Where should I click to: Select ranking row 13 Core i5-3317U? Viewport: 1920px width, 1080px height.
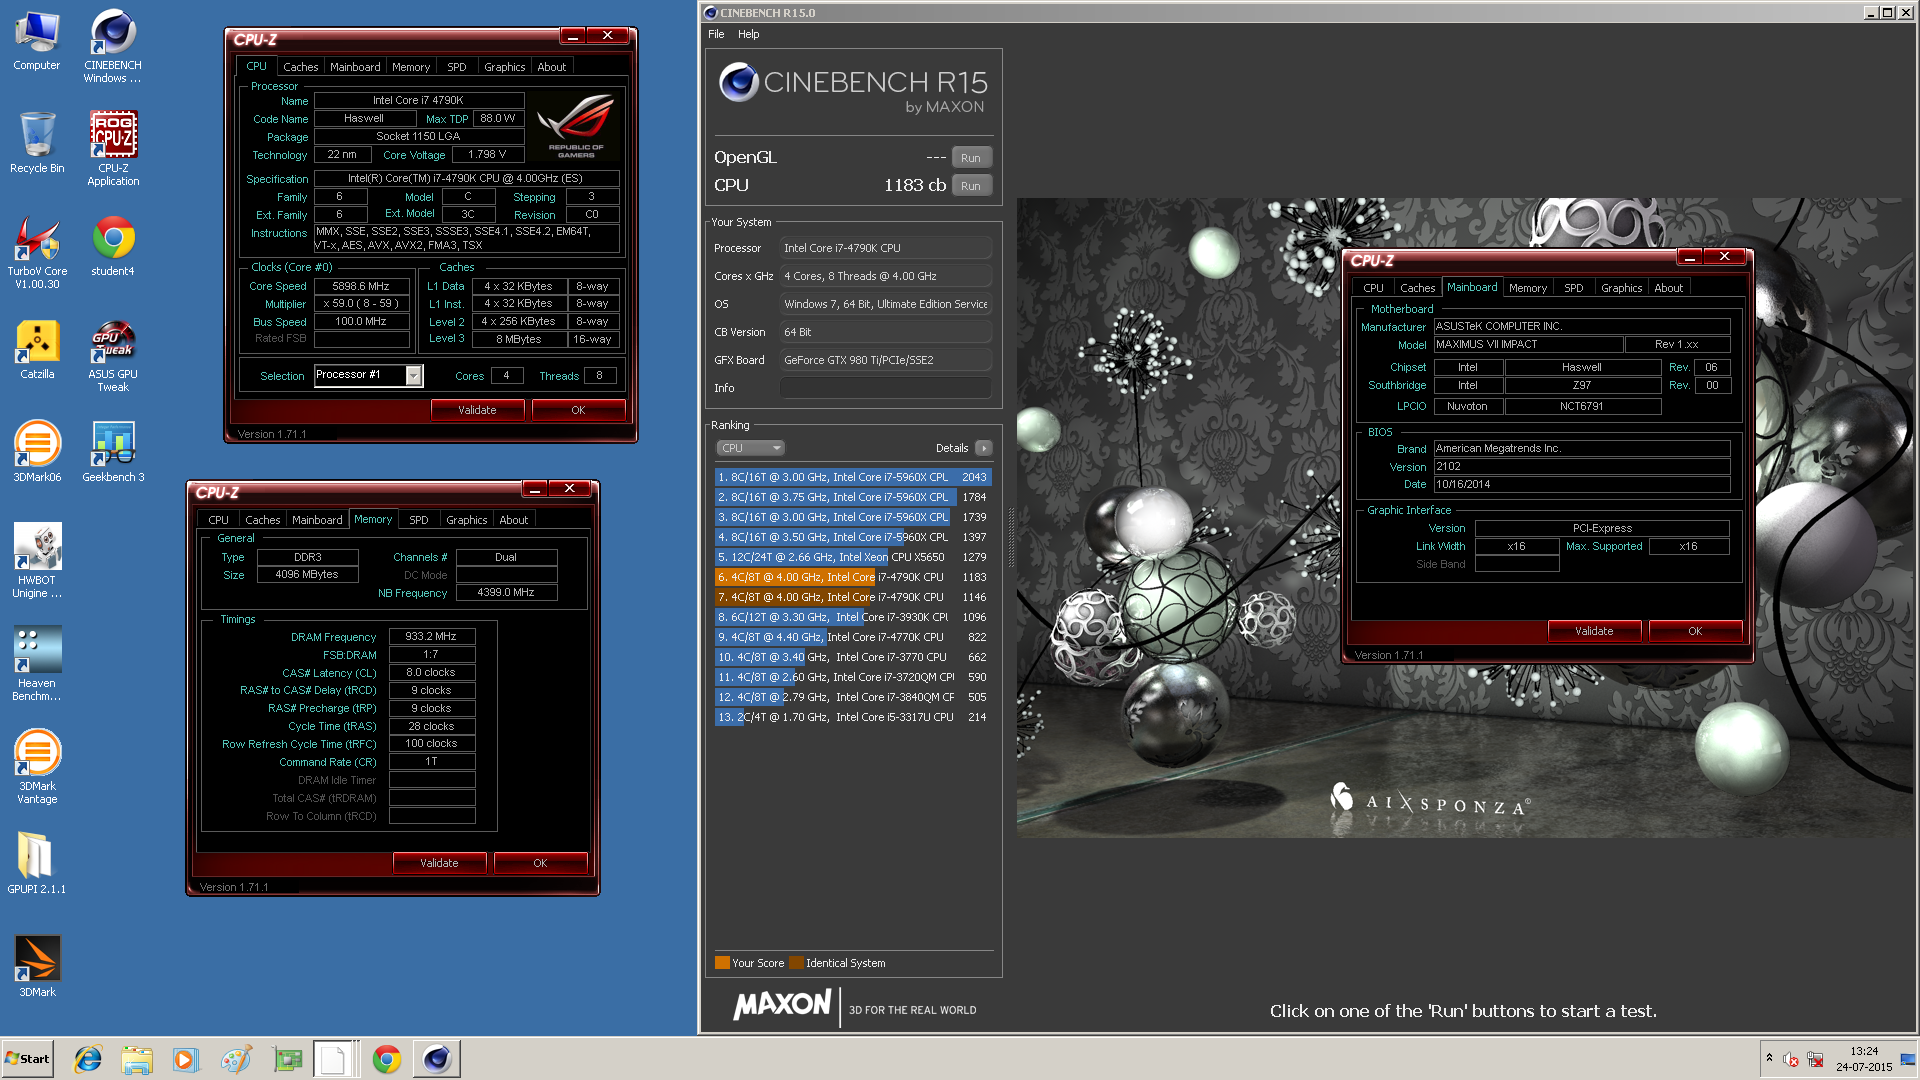(853, 717)
